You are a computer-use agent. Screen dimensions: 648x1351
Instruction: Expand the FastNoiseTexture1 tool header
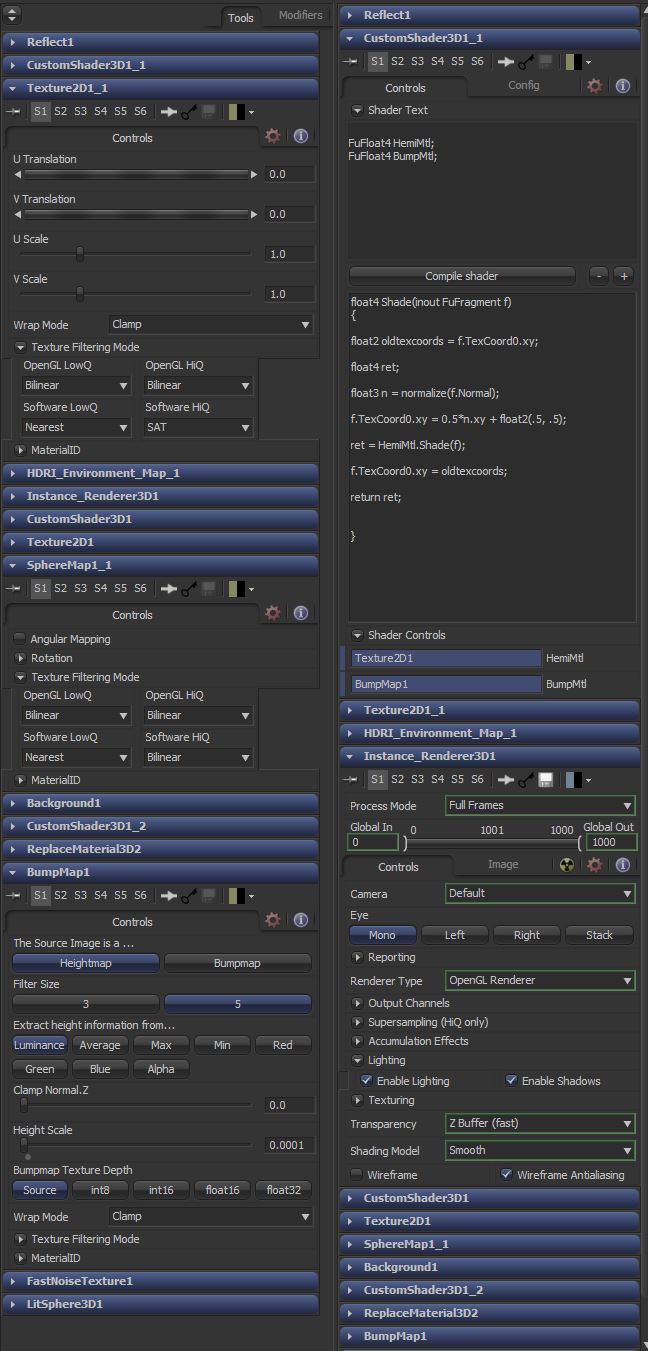pos(160,1281)
